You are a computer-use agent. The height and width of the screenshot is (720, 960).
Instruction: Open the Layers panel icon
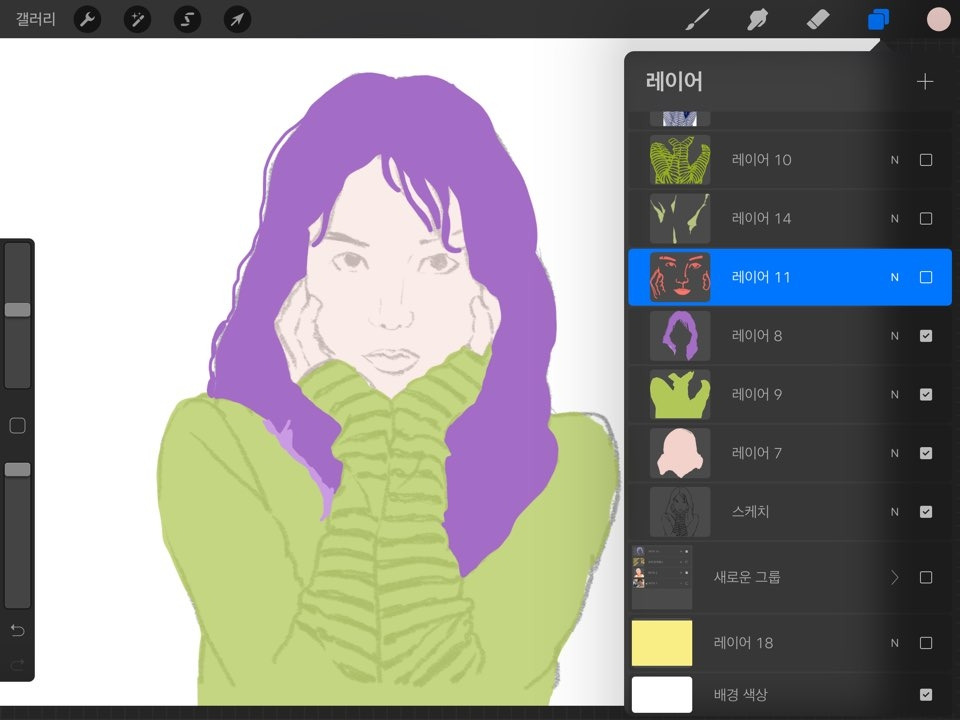877,18
